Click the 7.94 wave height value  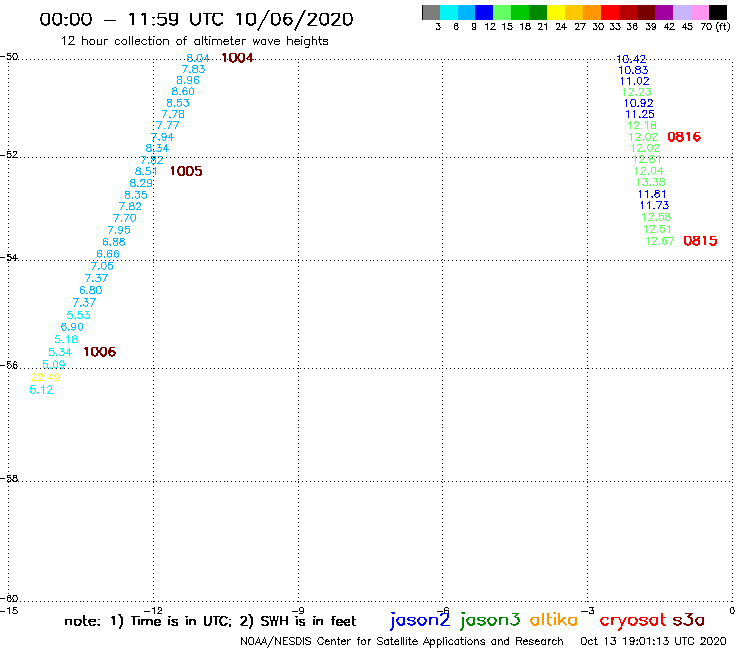pyautogui.click(x=162, y=137)
